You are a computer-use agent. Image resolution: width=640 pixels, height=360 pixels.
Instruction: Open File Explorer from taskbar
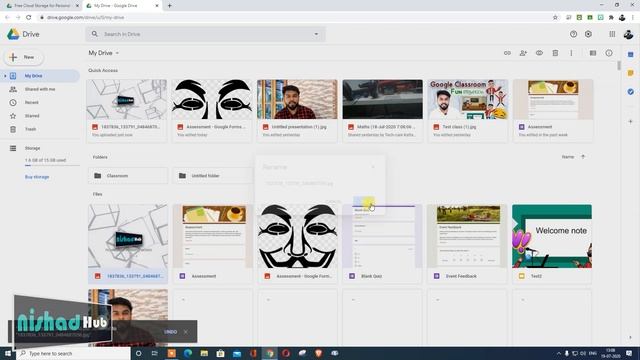point(204,353)
